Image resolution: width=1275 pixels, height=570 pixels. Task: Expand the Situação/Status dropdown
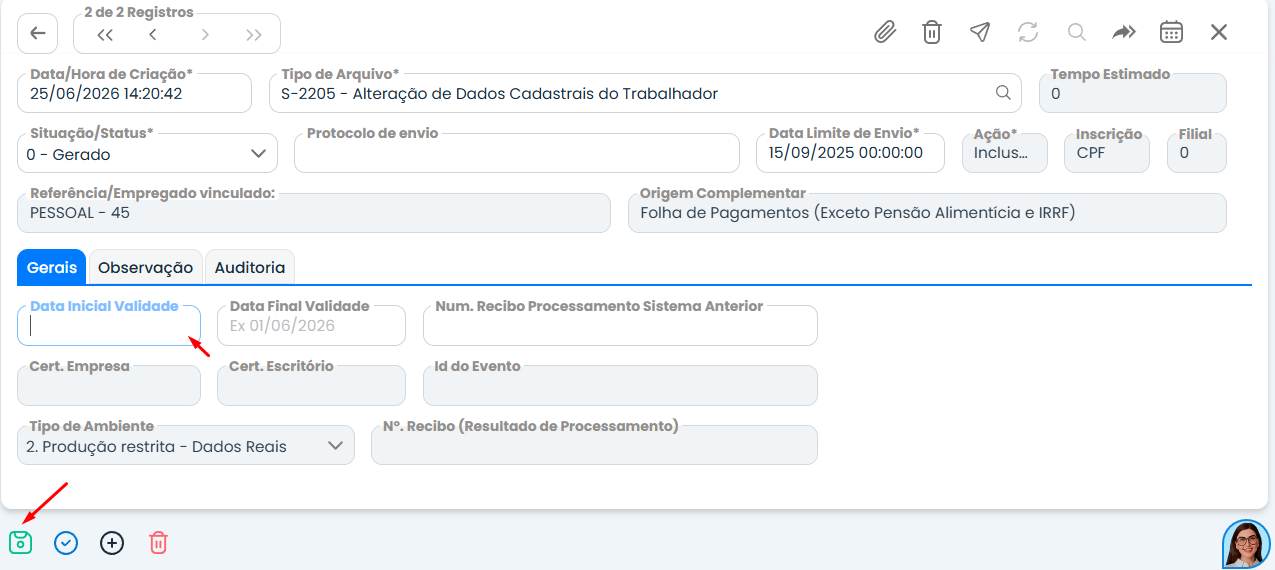click(258, 154)
